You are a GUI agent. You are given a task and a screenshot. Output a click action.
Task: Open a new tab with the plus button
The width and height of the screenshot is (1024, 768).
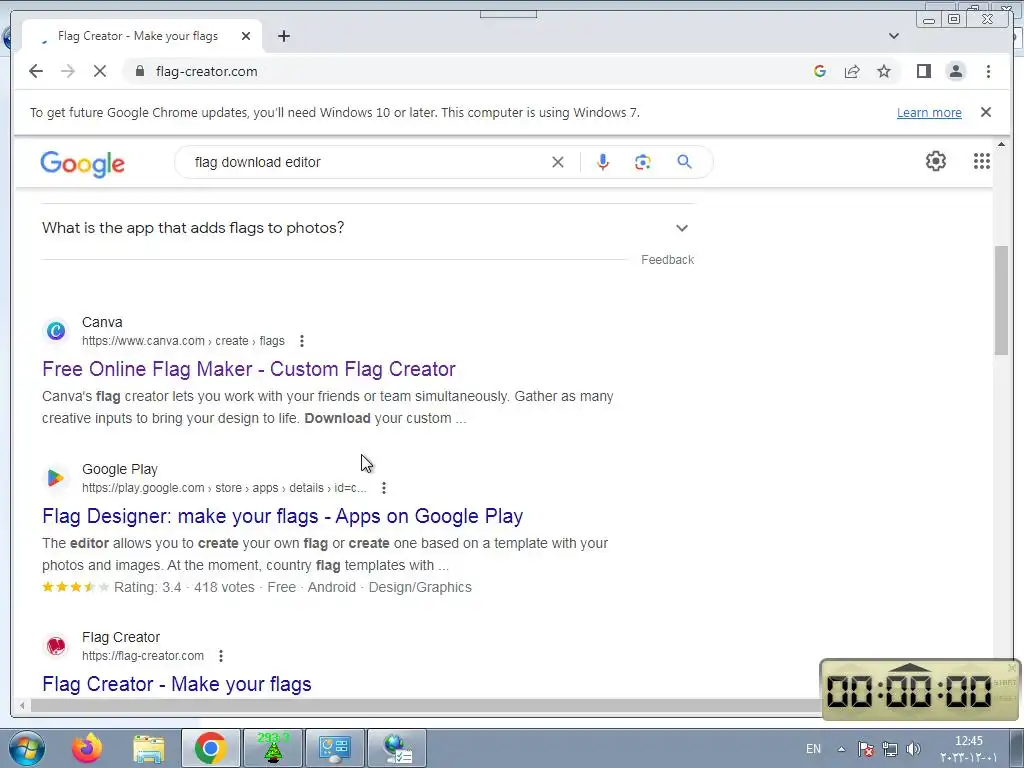pyautogui.click(x=283, y=36)
